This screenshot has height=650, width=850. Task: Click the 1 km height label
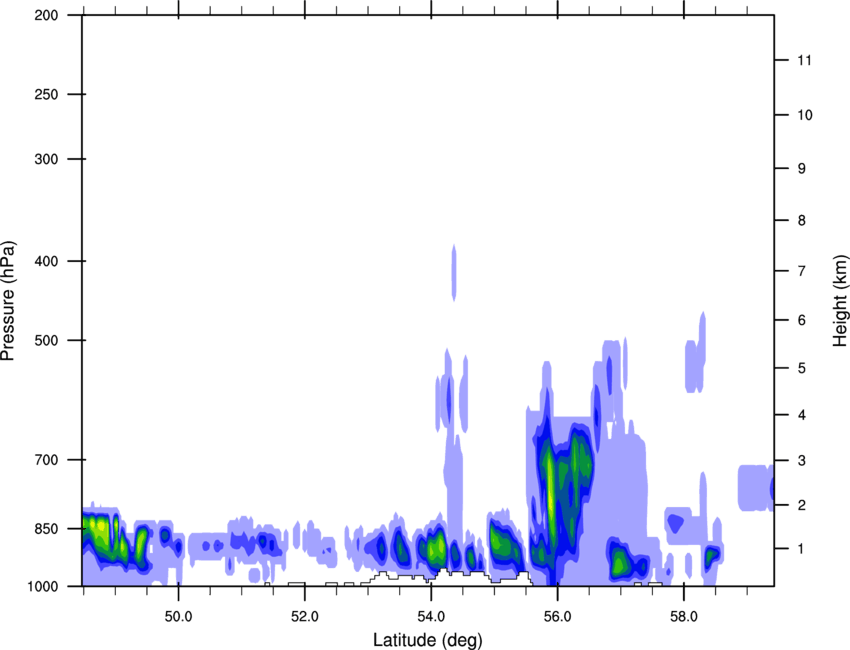coord(802,549)
